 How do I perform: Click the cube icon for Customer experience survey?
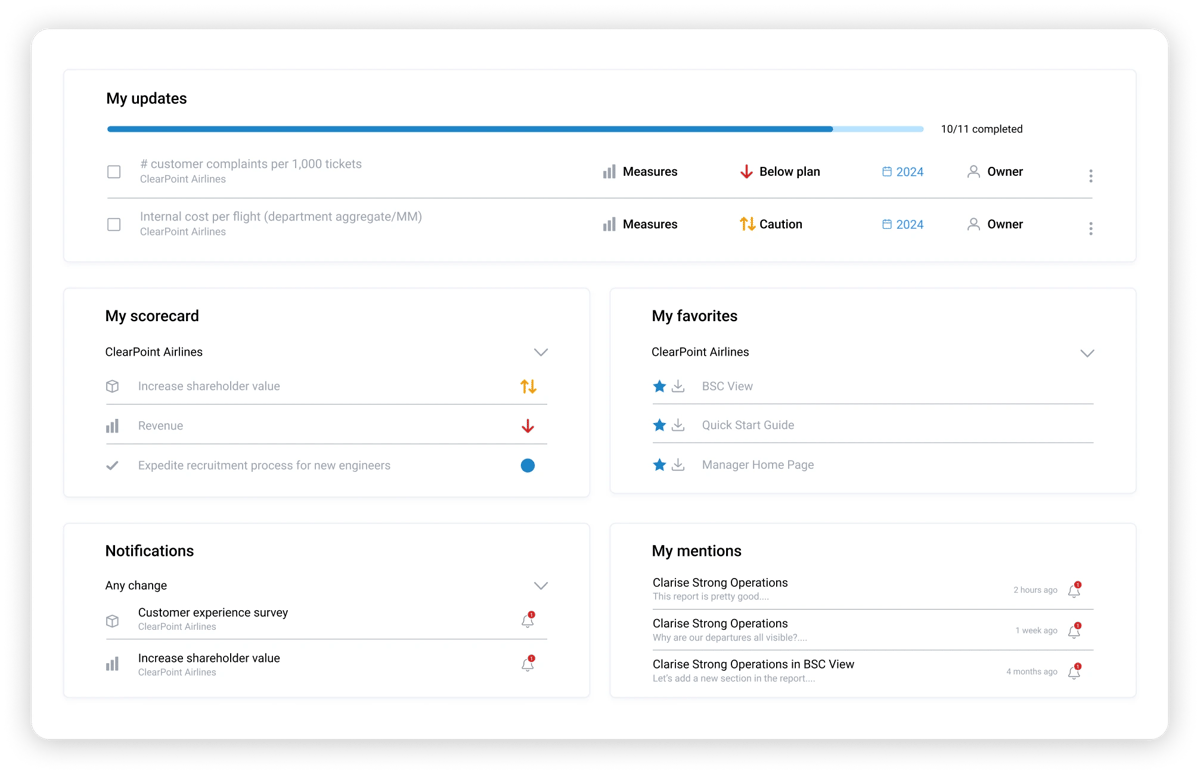pyautogui.click(x=112, y=621)
